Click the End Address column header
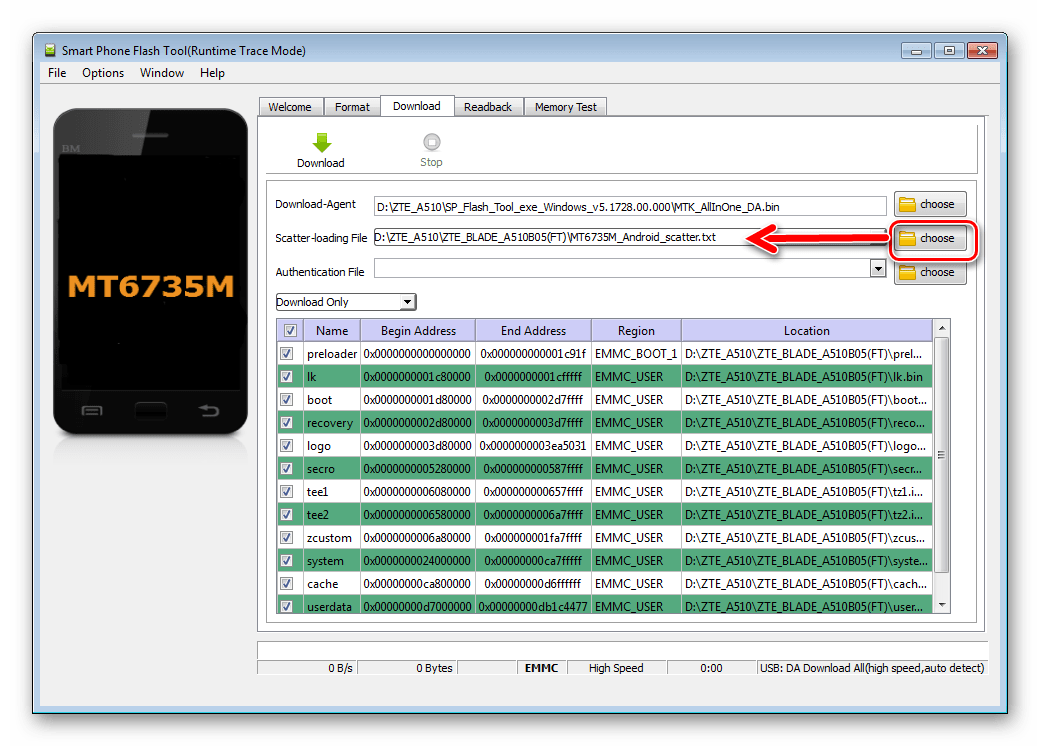Image resolution: width=1040 pixels, height=746 pixels. point(533,330)
